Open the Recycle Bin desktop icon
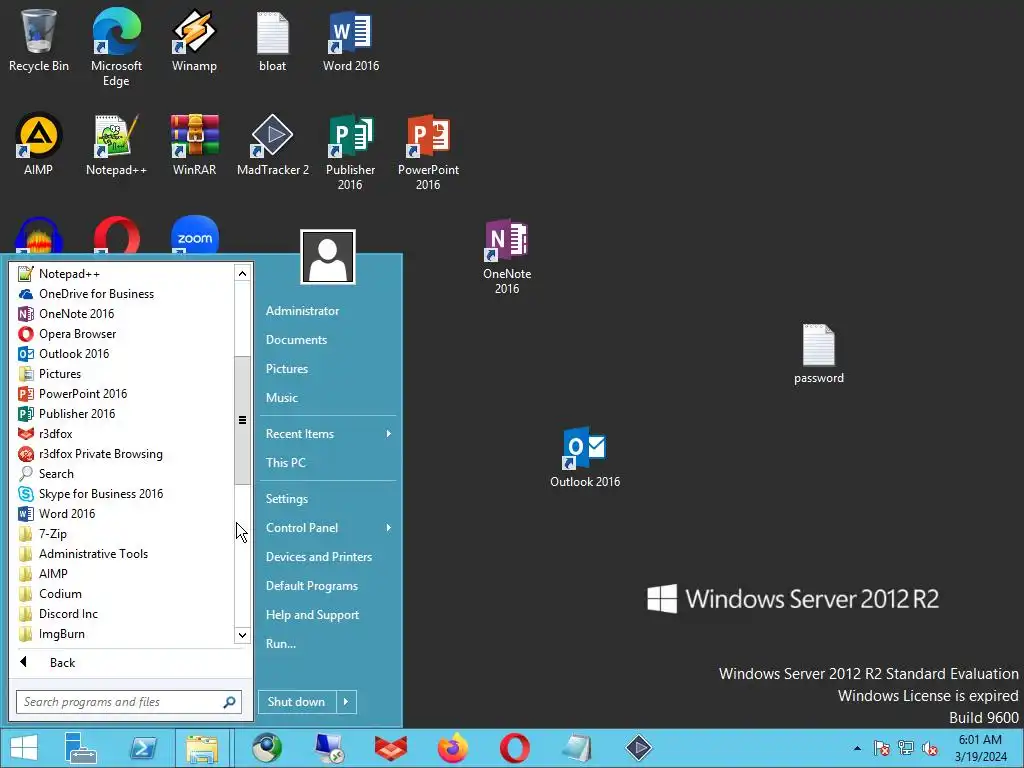 39,41
